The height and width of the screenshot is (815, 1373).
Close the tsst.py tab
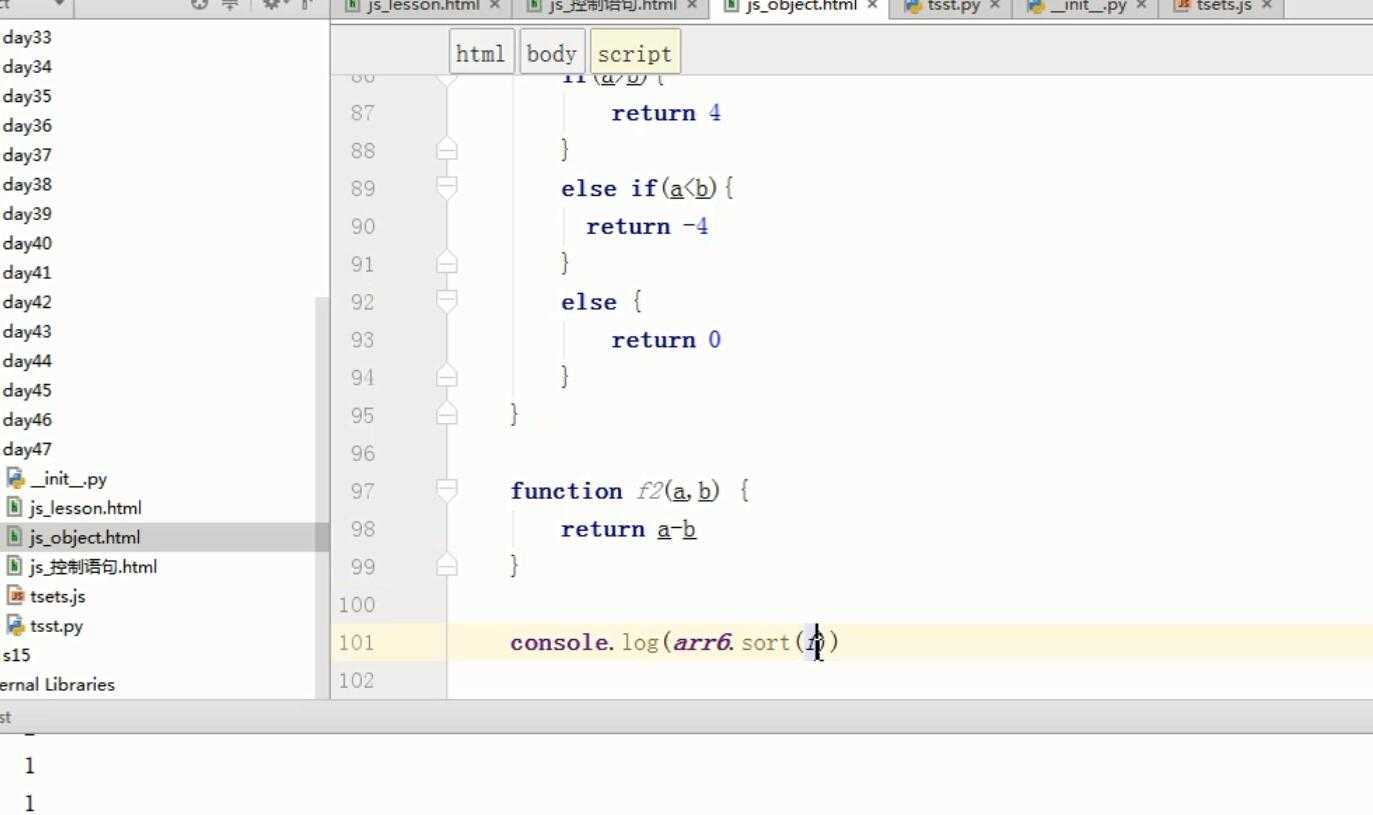(x=994, y=6)
